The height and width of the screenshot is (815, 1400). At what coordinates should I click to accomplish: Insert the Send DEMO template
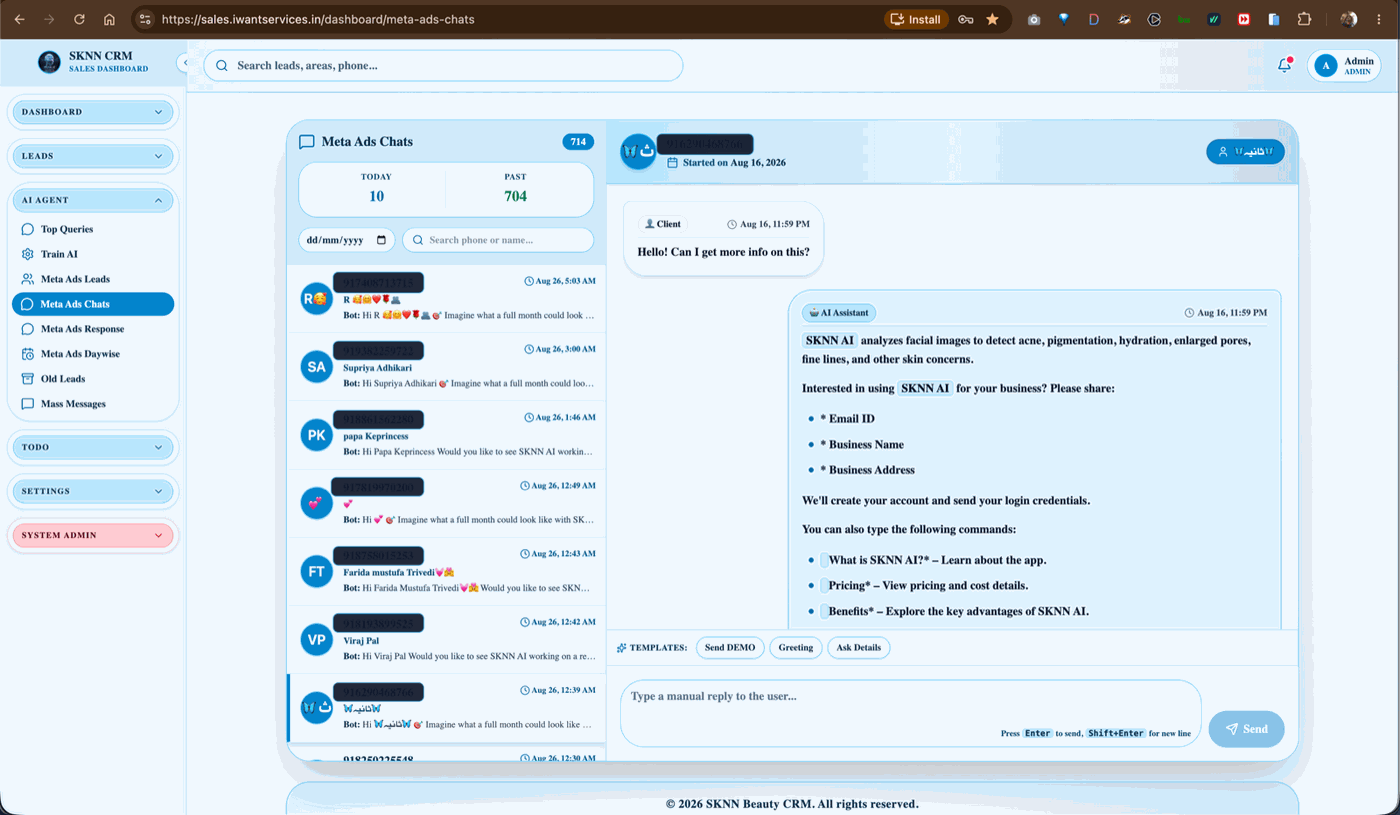coord(730,648)
